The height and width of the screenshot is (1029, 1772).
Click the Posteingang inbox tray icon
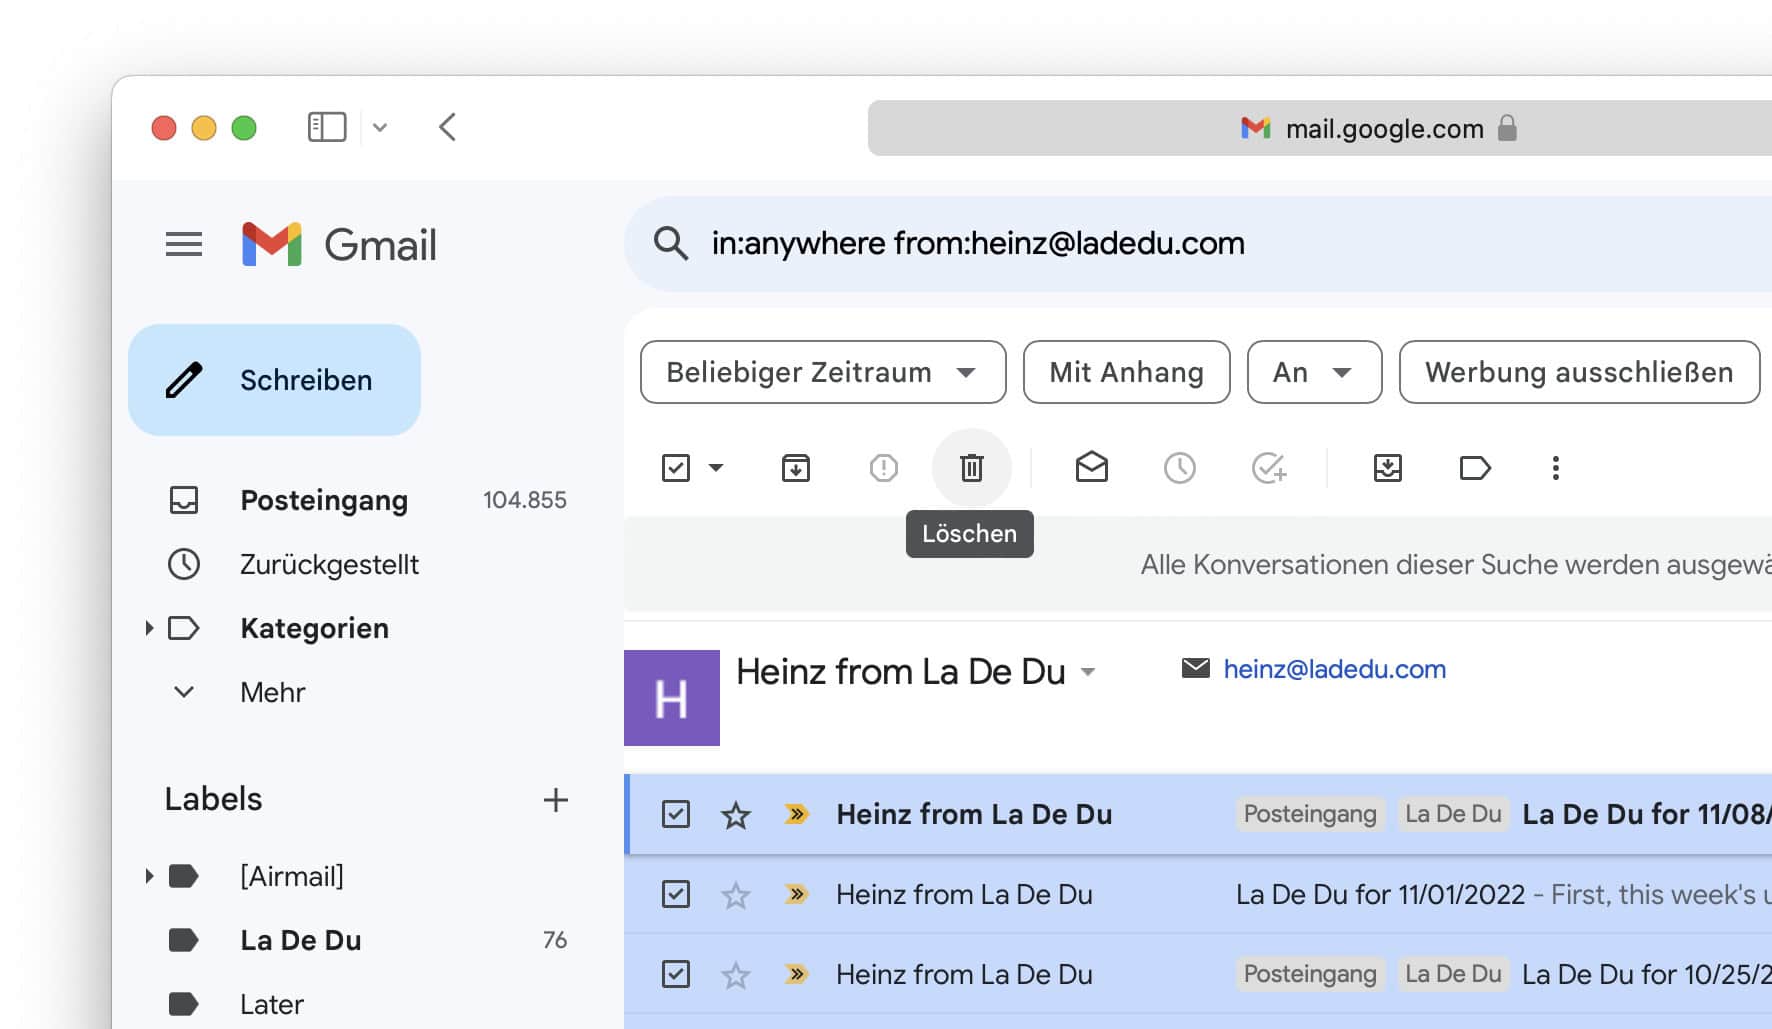[x=184, y=500]
